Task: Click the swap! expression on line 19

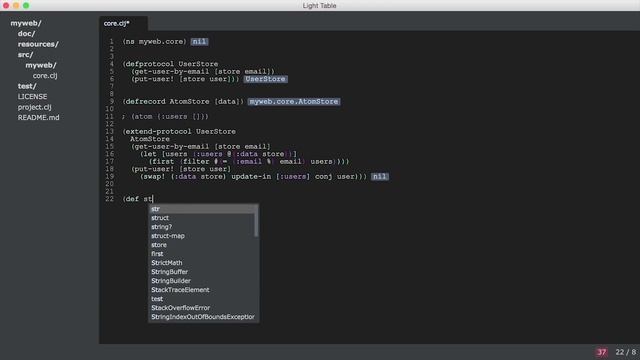Action: (253, 177)
